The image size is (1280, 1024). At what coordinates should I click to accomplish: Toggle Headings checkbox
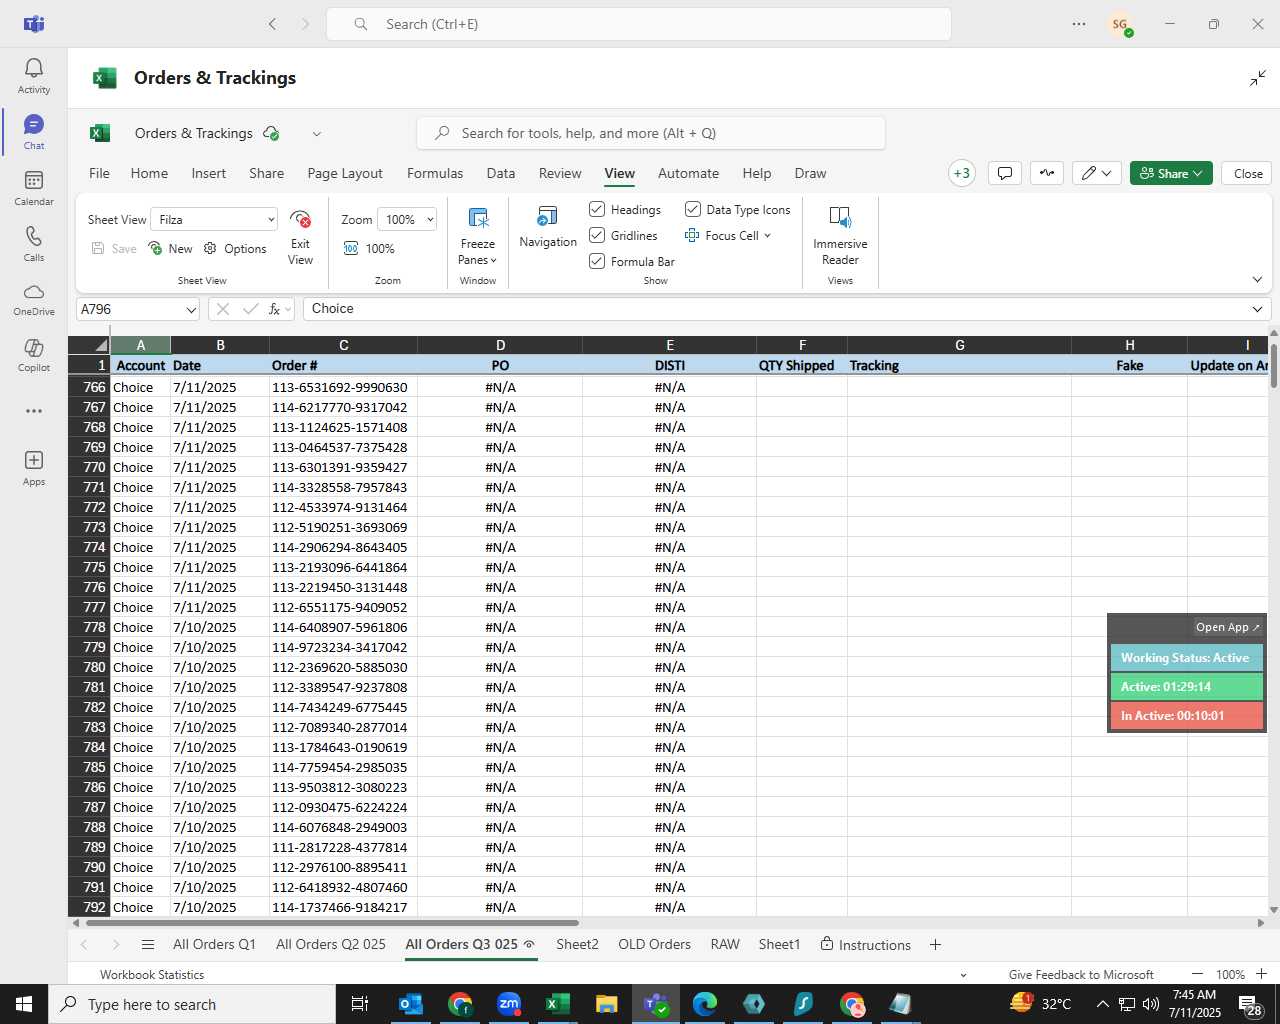[x=597, y=209]
